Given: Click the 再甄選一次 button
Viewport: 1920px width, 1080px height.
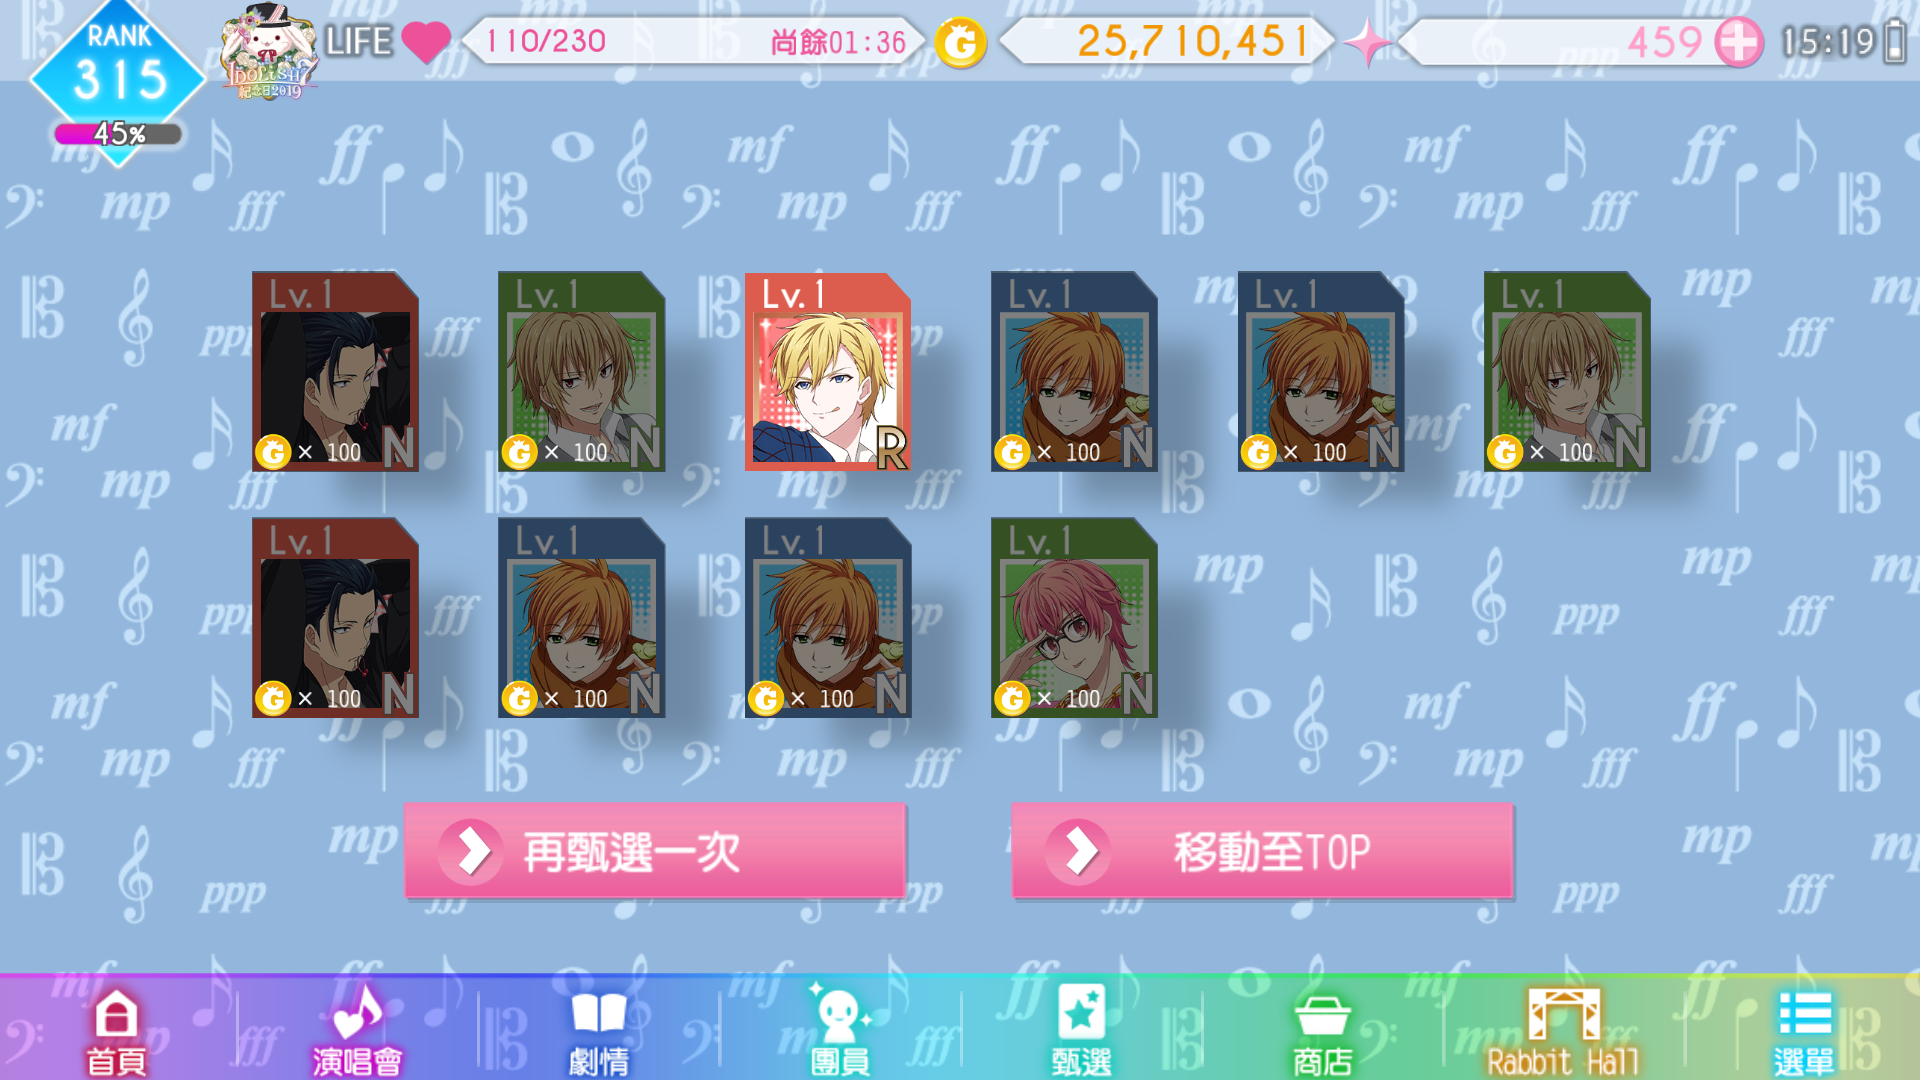Looking at the screenshot, I should [x=655, y=851].
